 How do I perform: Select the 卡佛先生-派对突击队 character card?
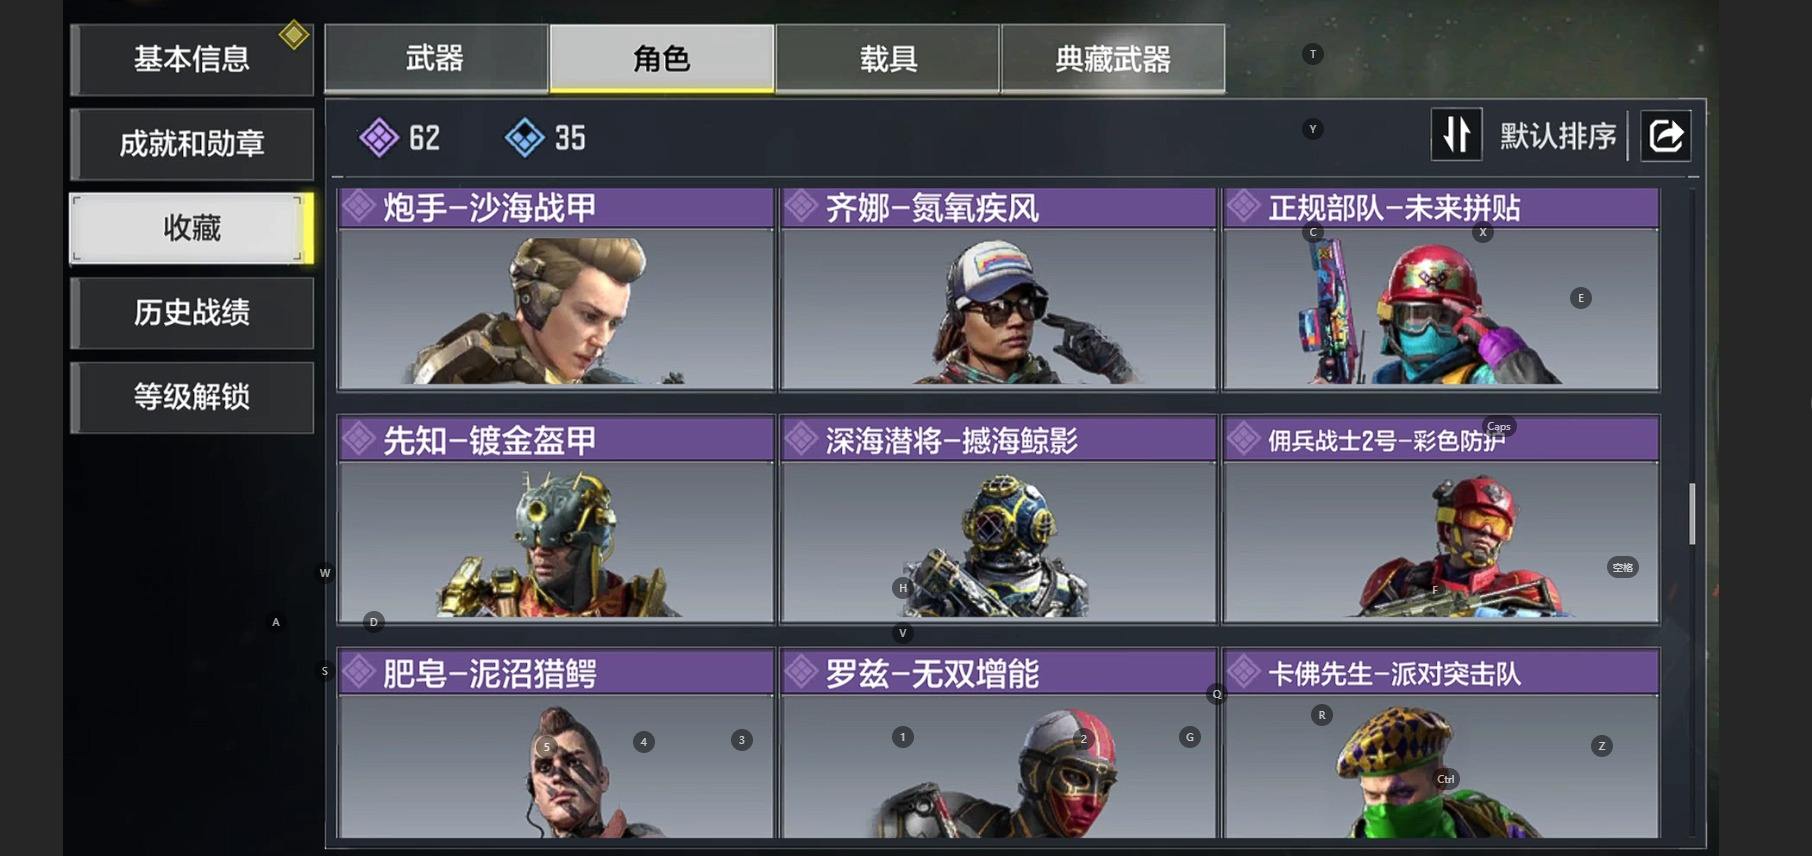click(x=1441, y=744)
